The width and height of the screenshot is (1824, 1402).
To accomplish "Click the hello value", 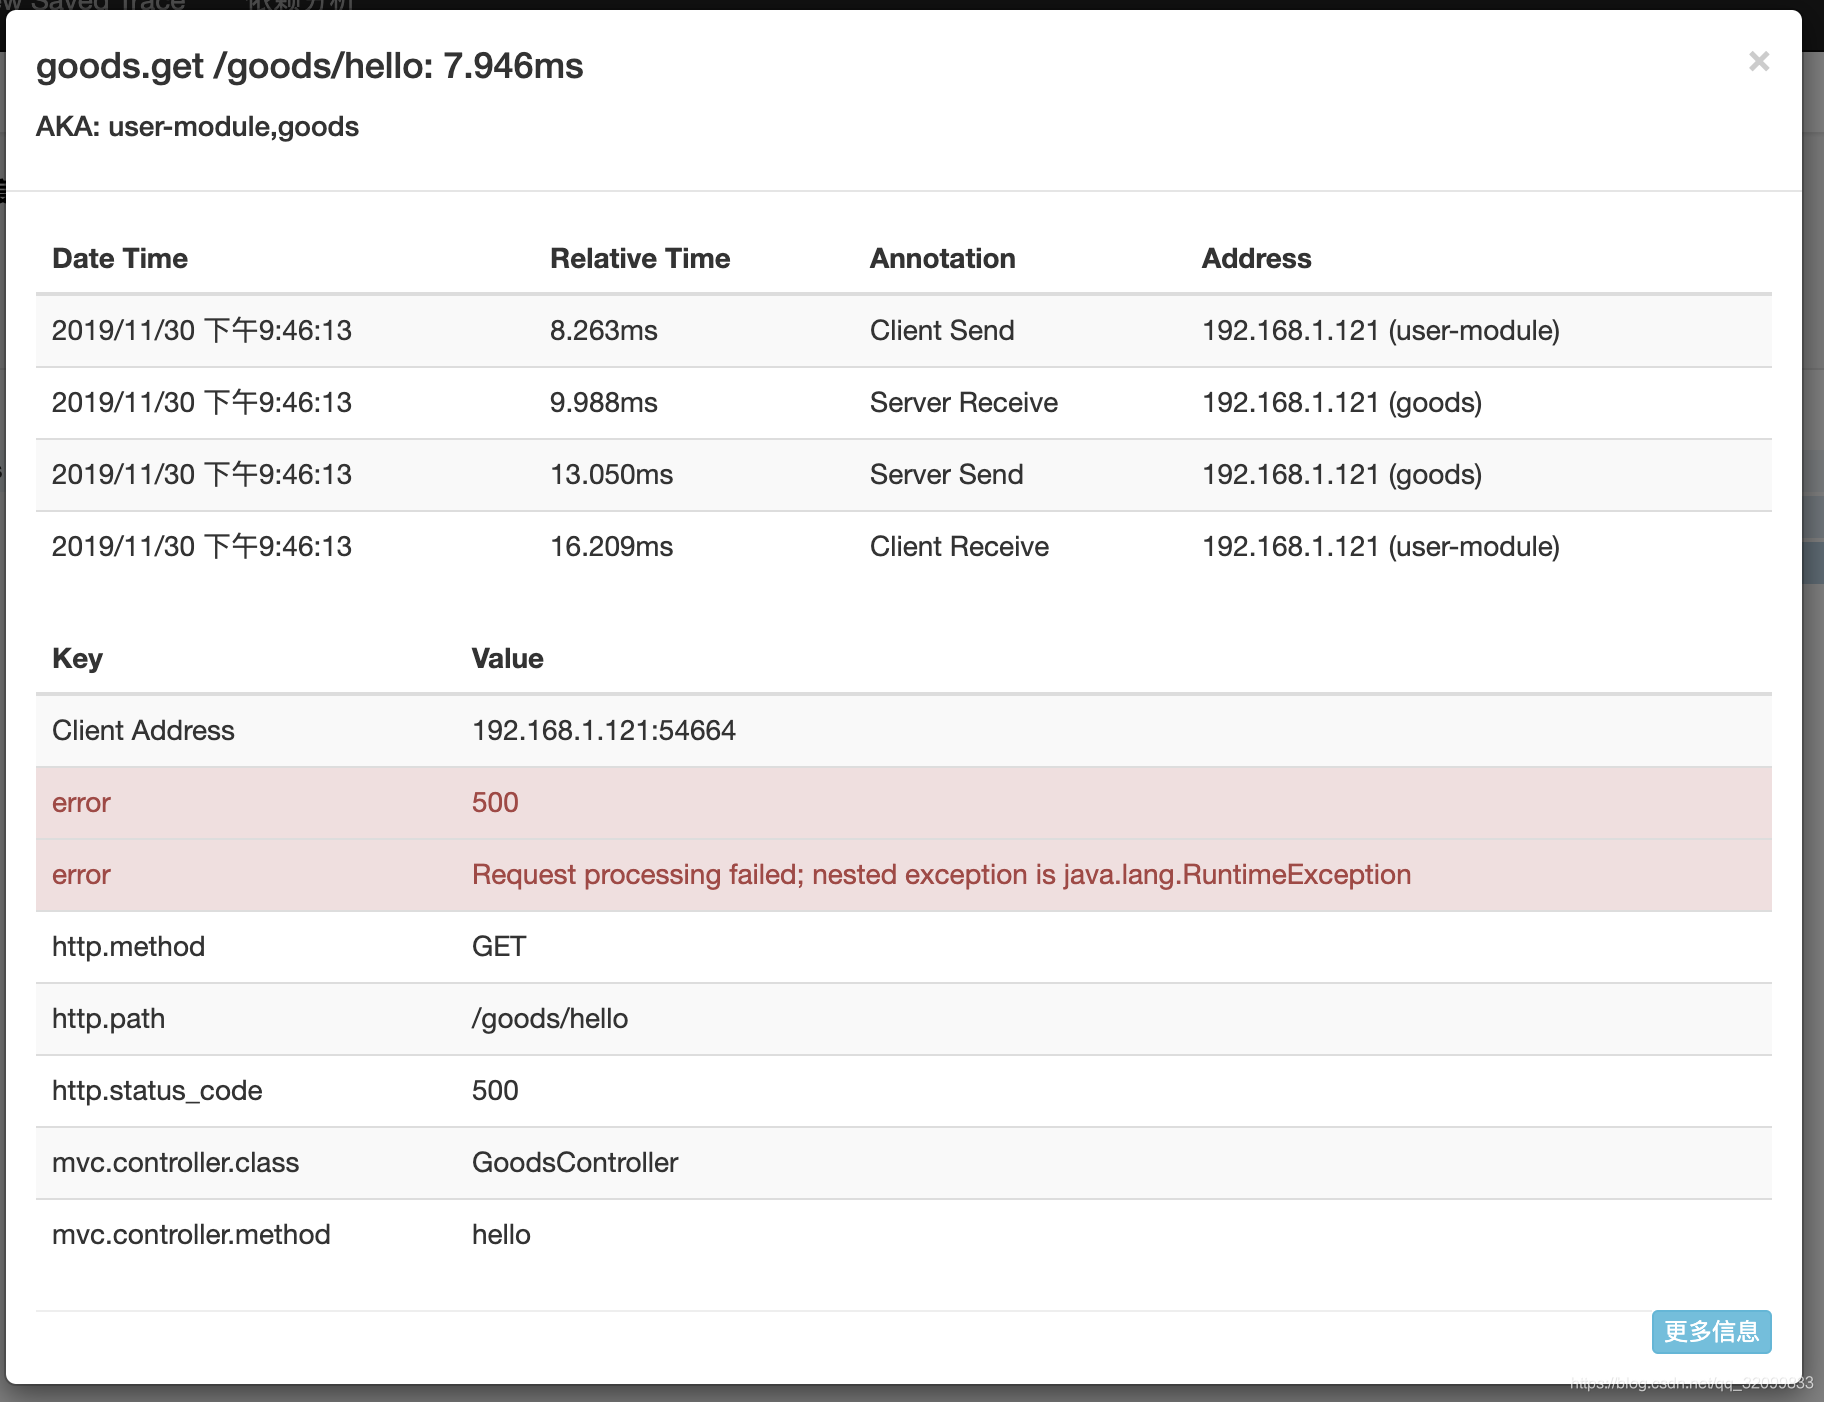I will pos(501,1235).
